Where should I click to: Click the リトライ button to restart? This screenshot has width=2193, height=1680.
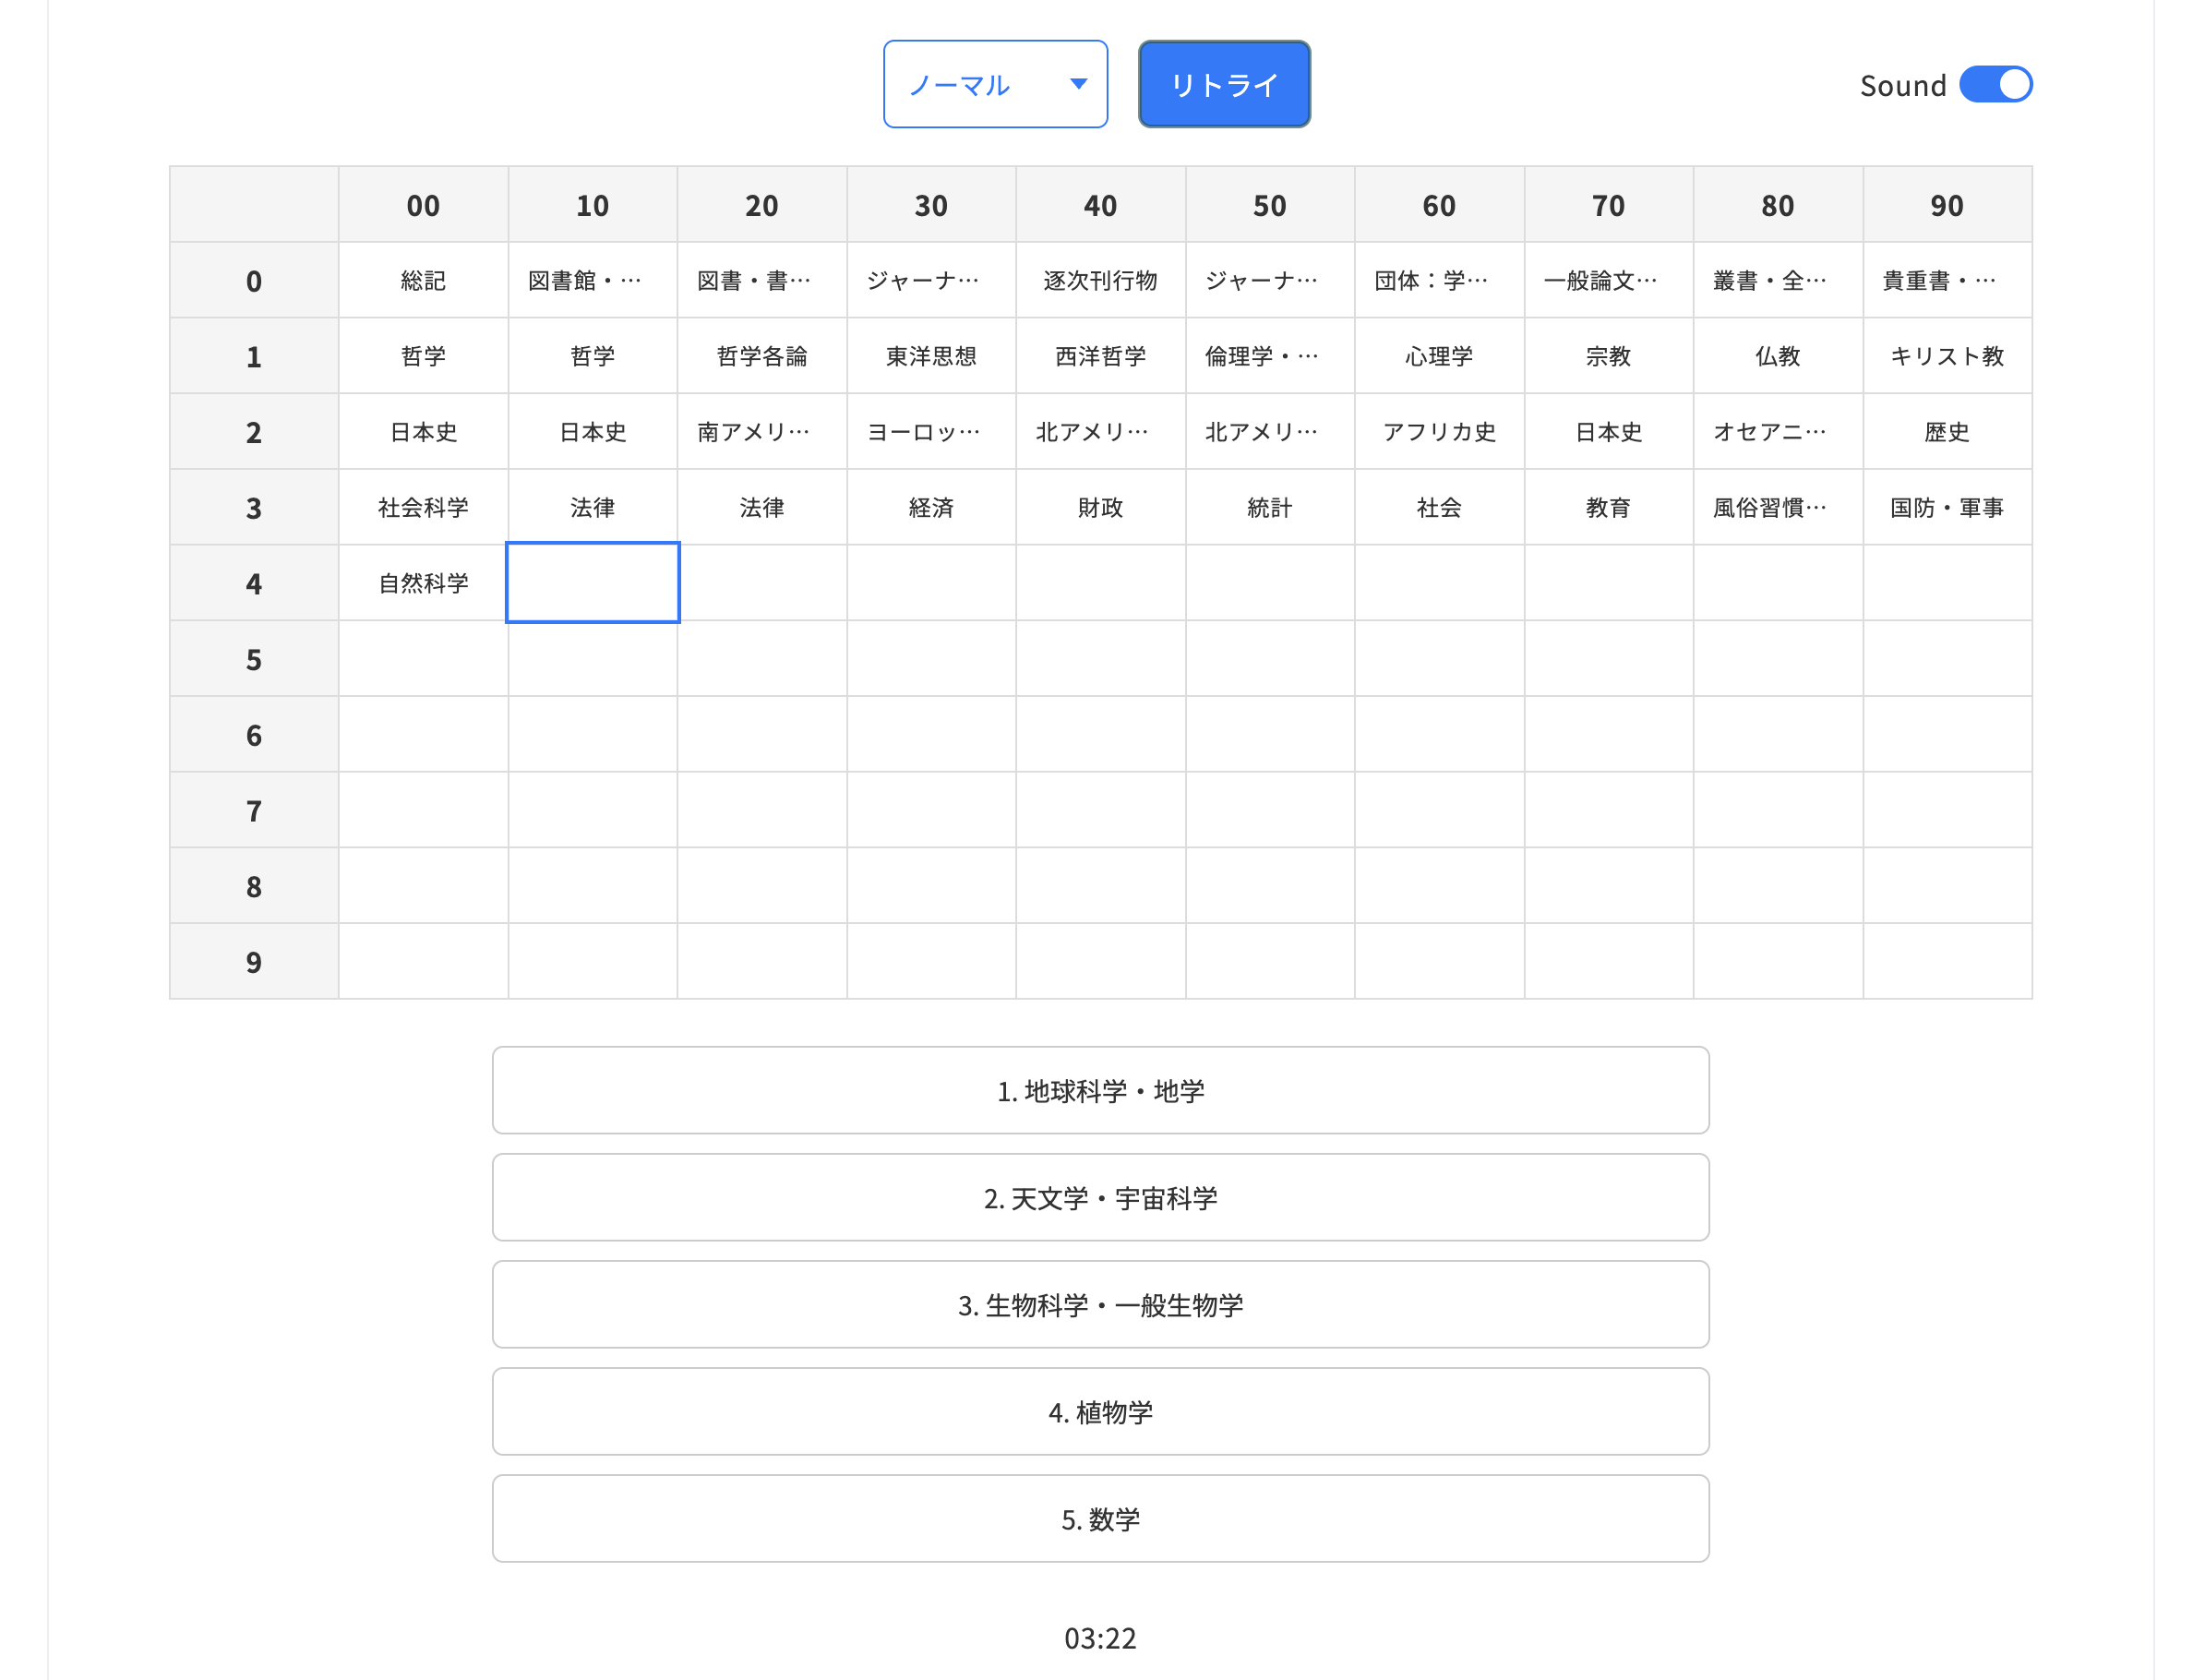1223,84
